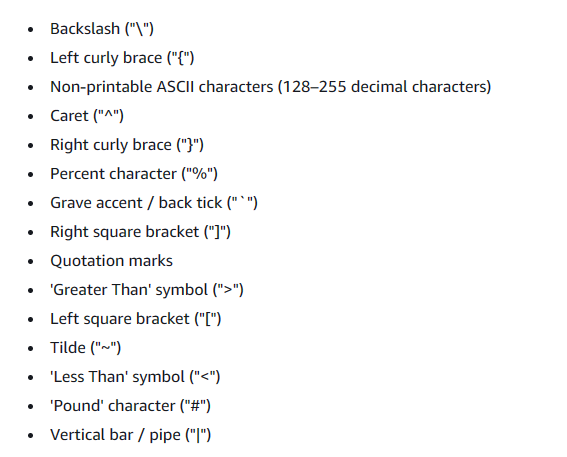Click the Backslash list item text

[x=102, y=29]
